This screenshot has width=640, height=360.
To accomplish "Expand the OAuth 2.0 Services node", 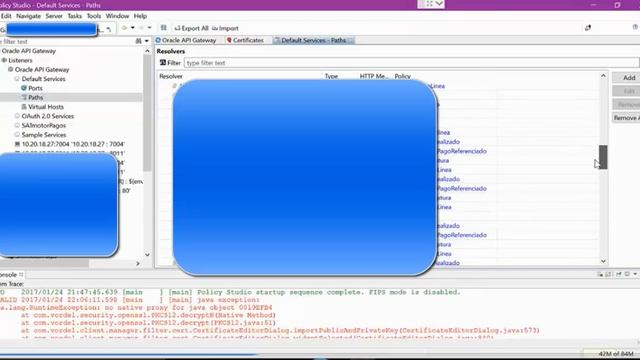I will click(x=17, y=116).
